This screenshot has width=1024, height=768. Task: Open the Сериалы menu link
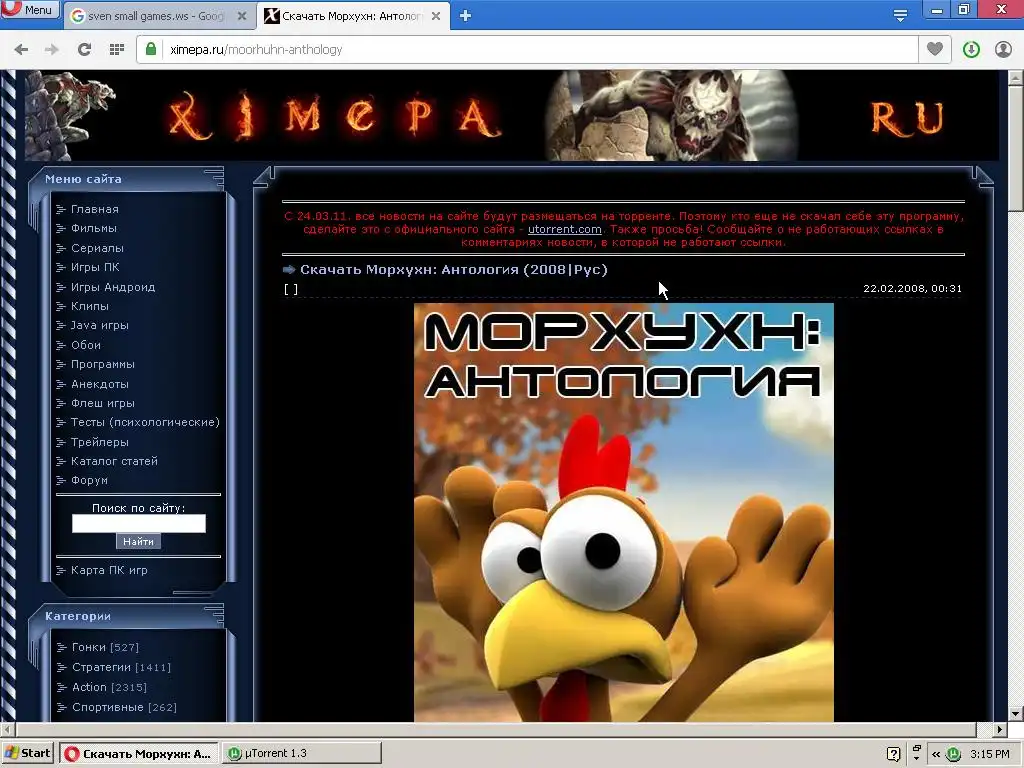pos(97,248)
